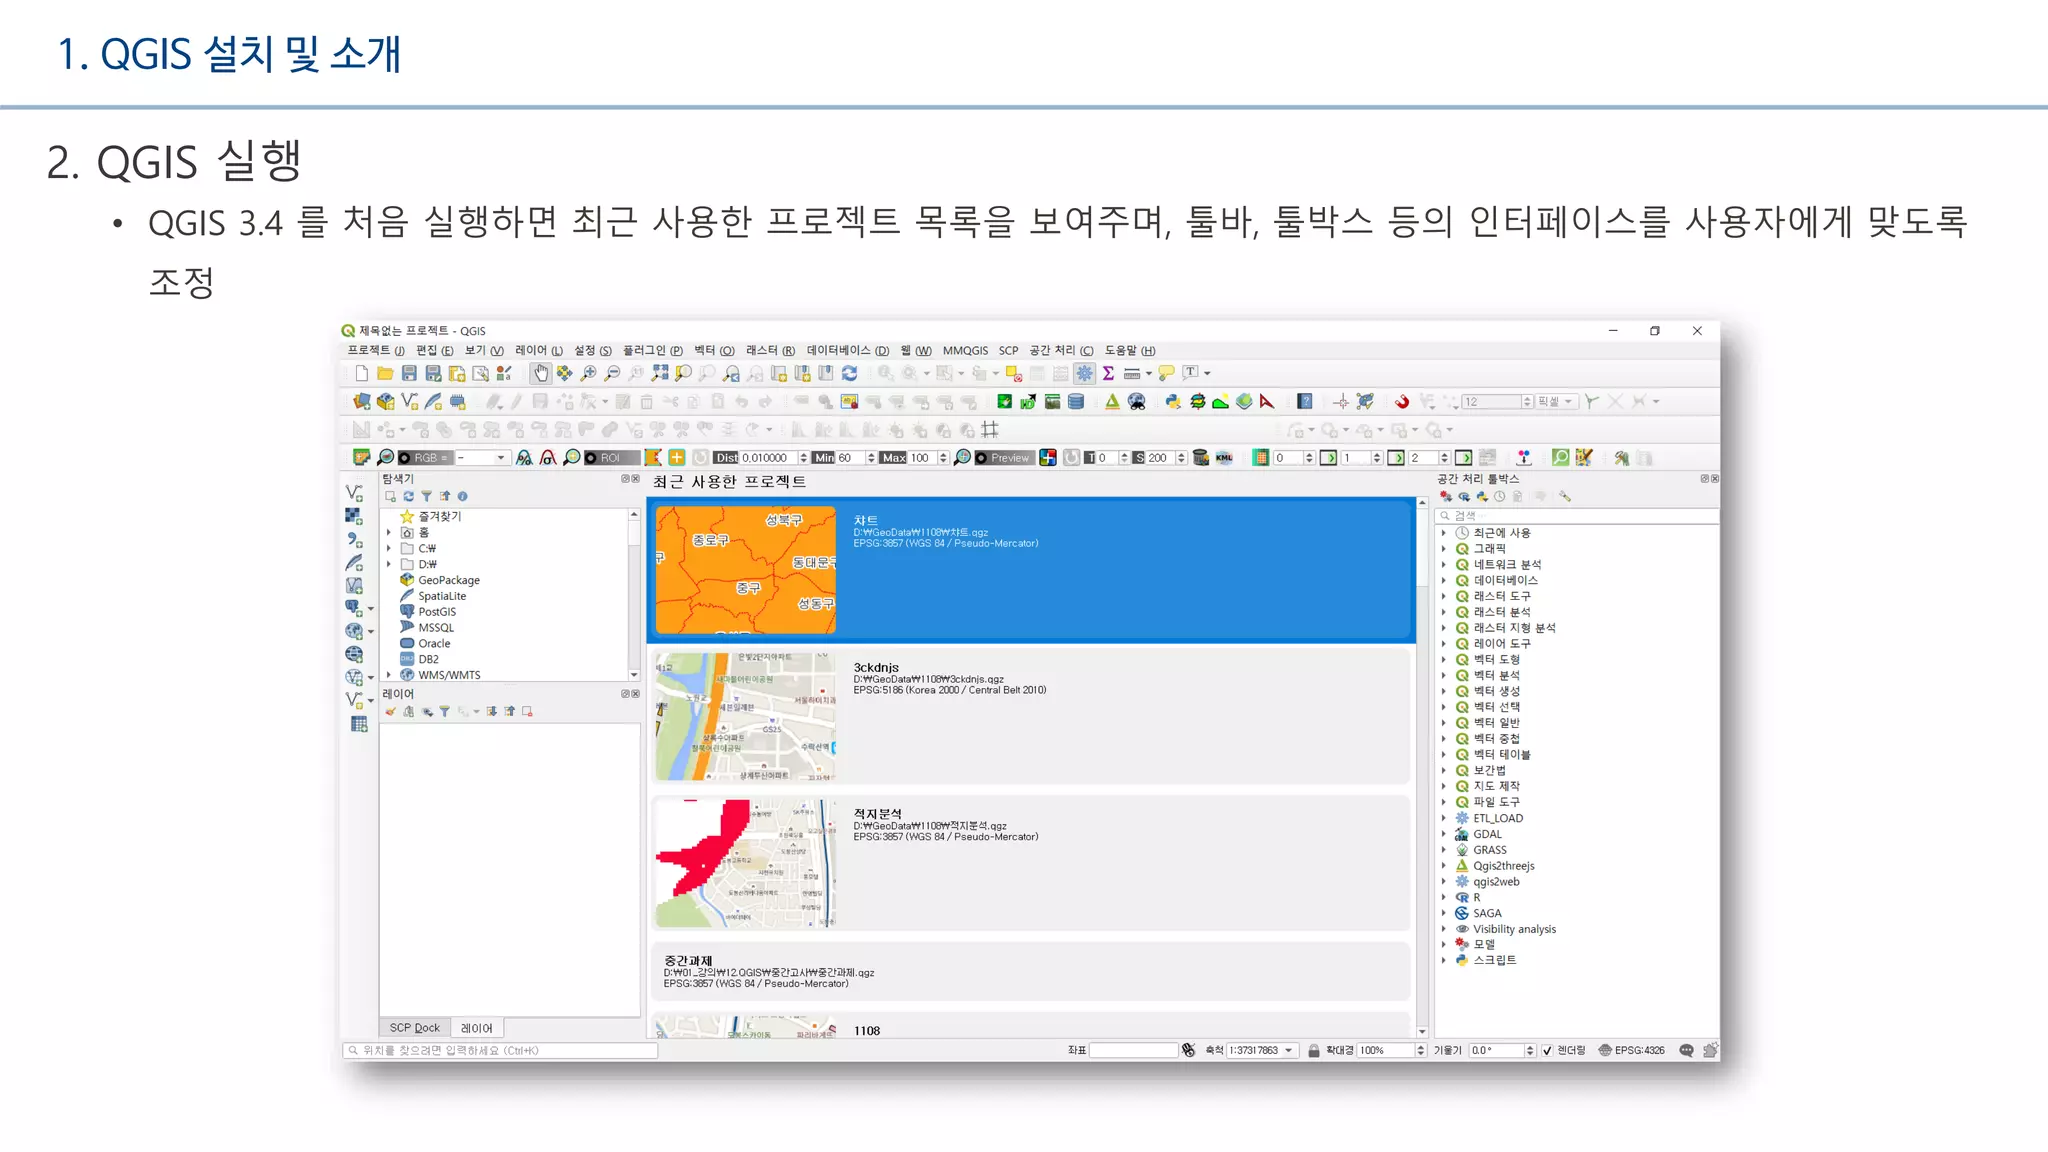The height and width of the screenshot is (1152, 2048).
Task: Click the Zoom Full extent icon
Action: click(x=660, y=373)
